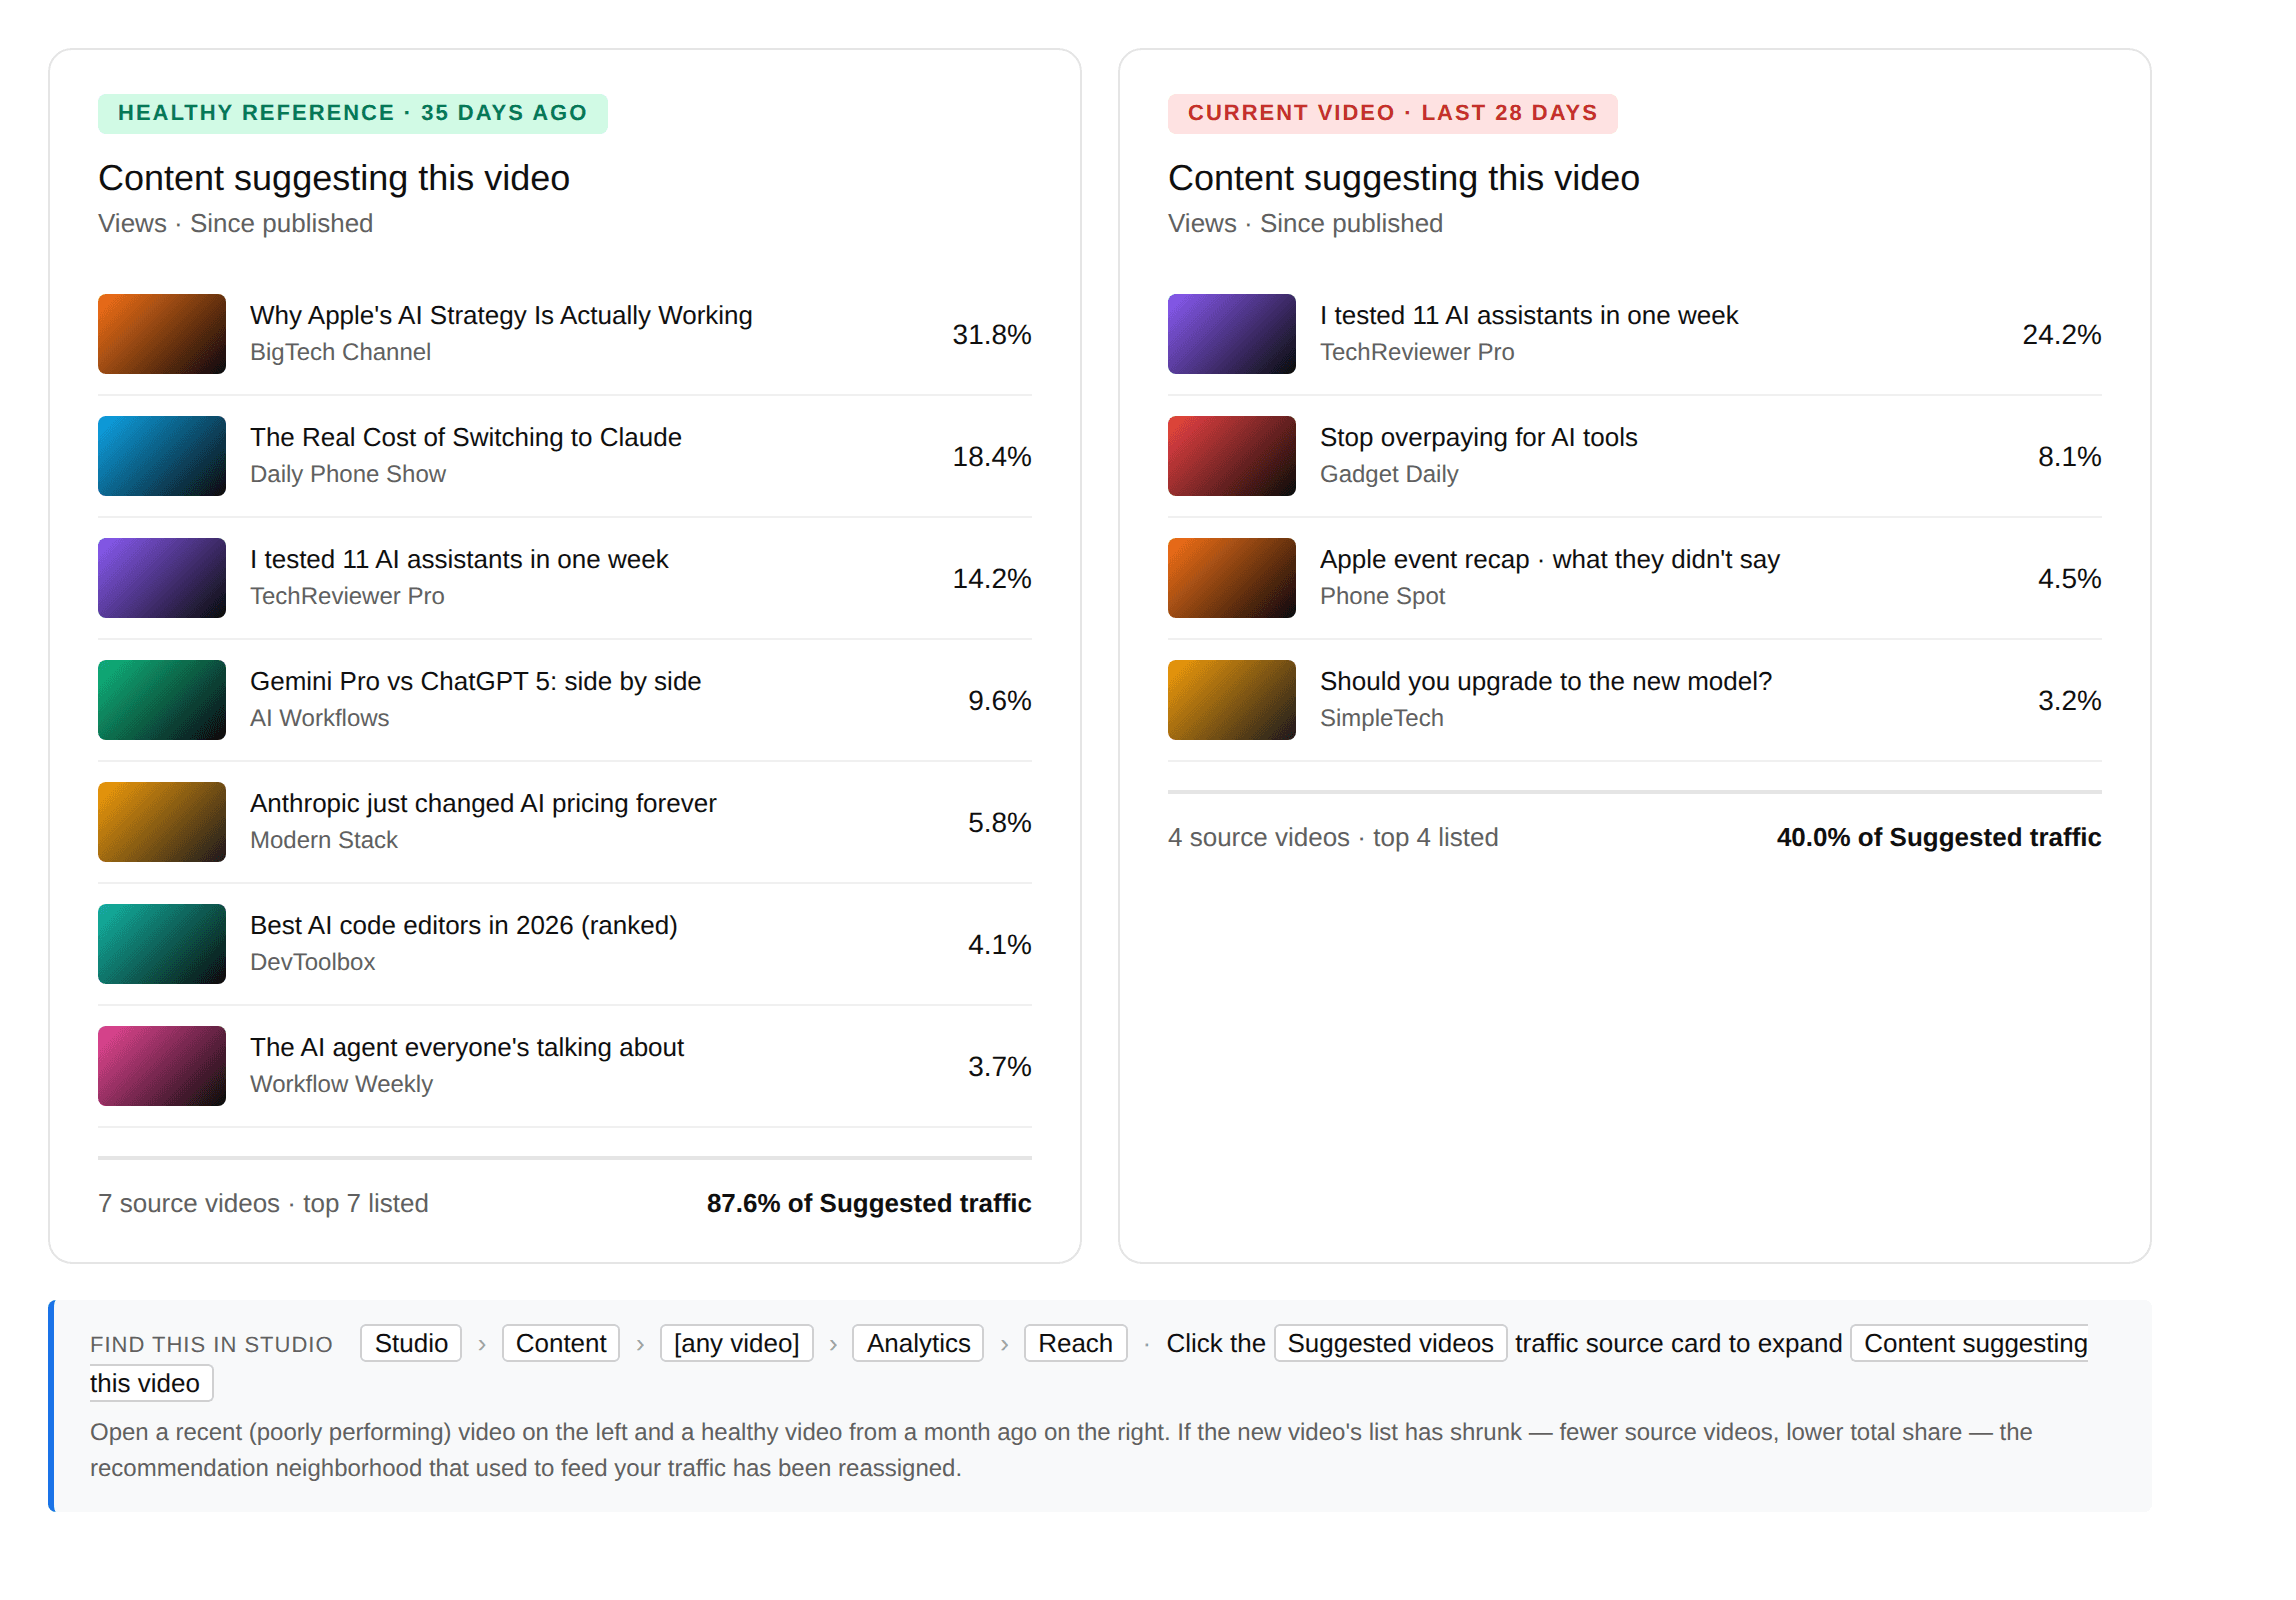Click the [any video] breadcrumb chip
2296x1600 pixels.
pos(737,1343)
